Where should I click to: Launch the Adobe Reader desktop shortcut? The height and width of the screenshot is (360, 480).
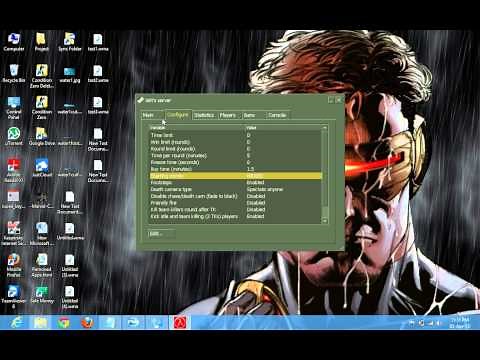[14, 170]
